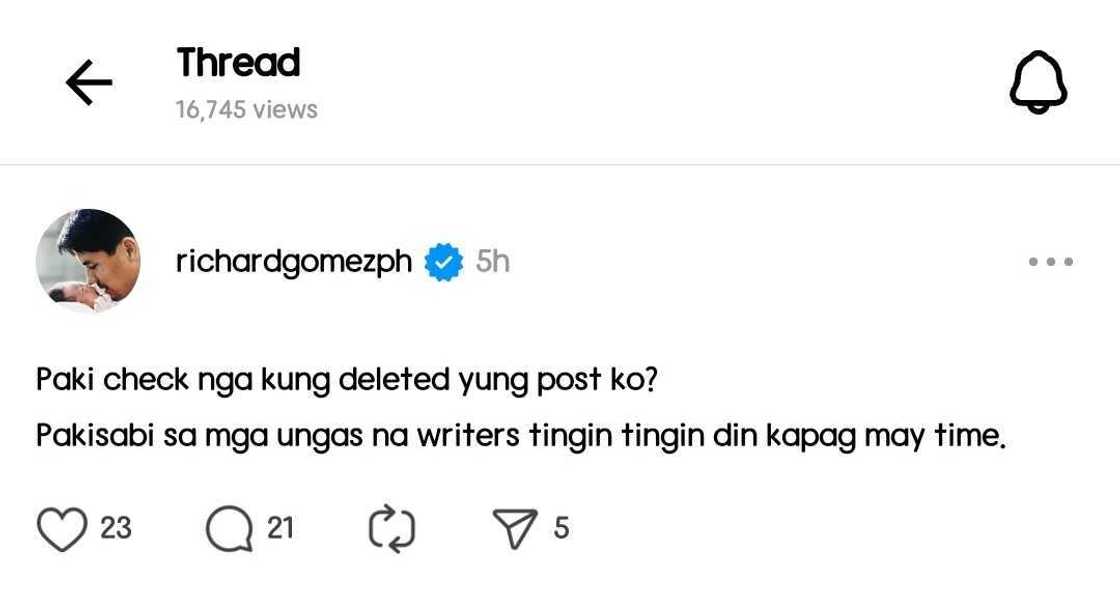Tap the back arrow icon
The width and height of the screenshot is (1120, 593).
[x=89, y=82]
